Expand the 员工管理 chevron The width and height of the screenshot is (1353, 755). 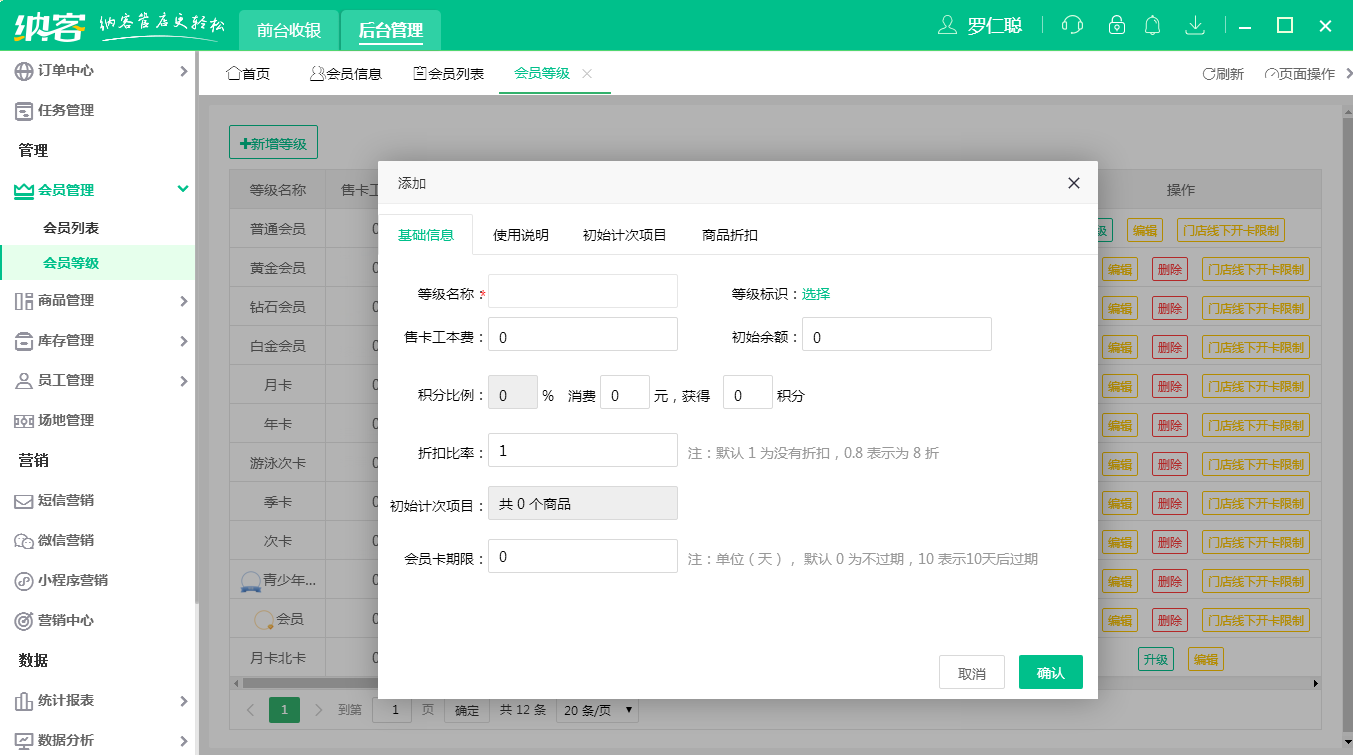[183, 381]
